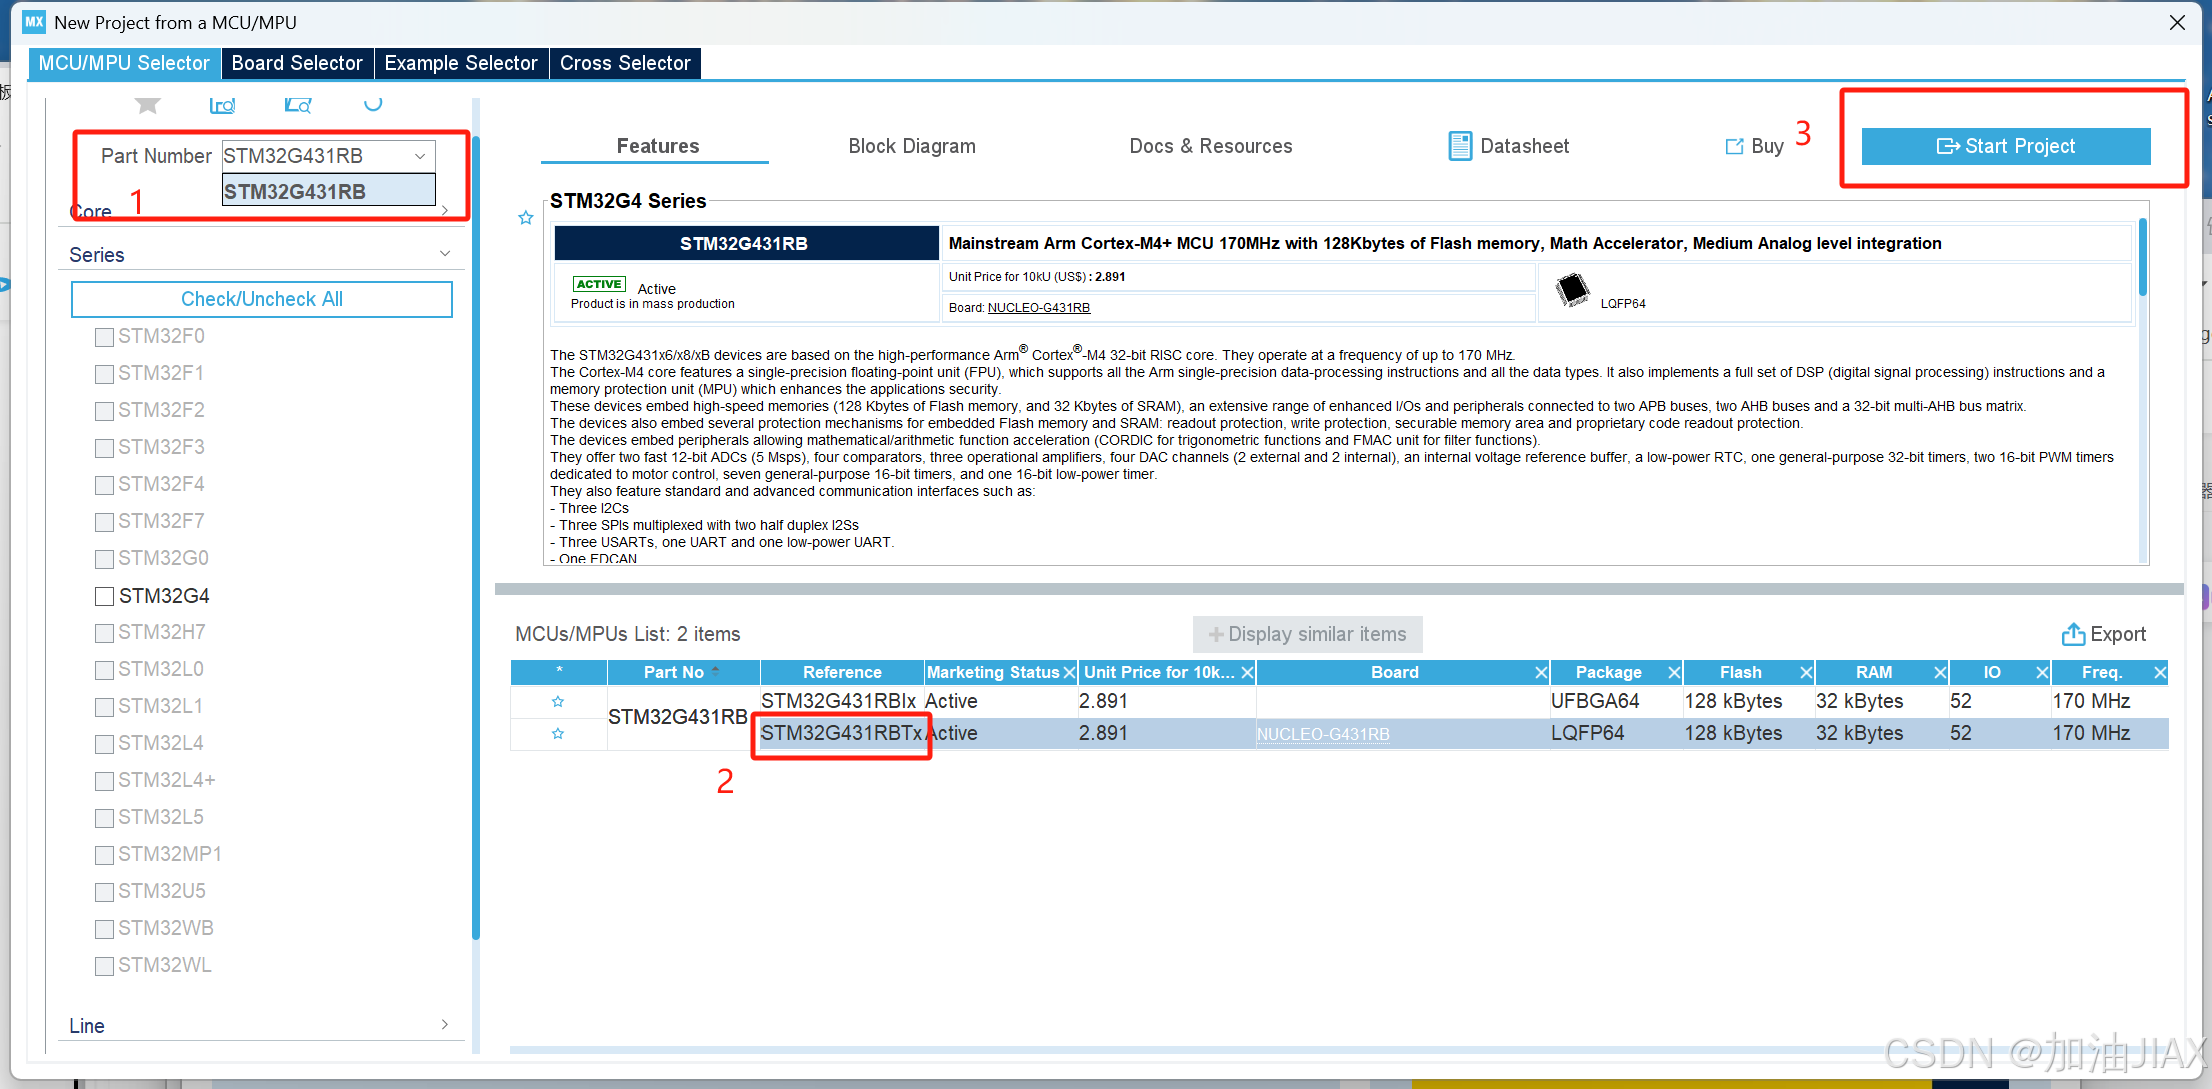The image size is (2212, 1089).
Task: Toggle the STM32F4 series checkbox
Action: point(104,485)
